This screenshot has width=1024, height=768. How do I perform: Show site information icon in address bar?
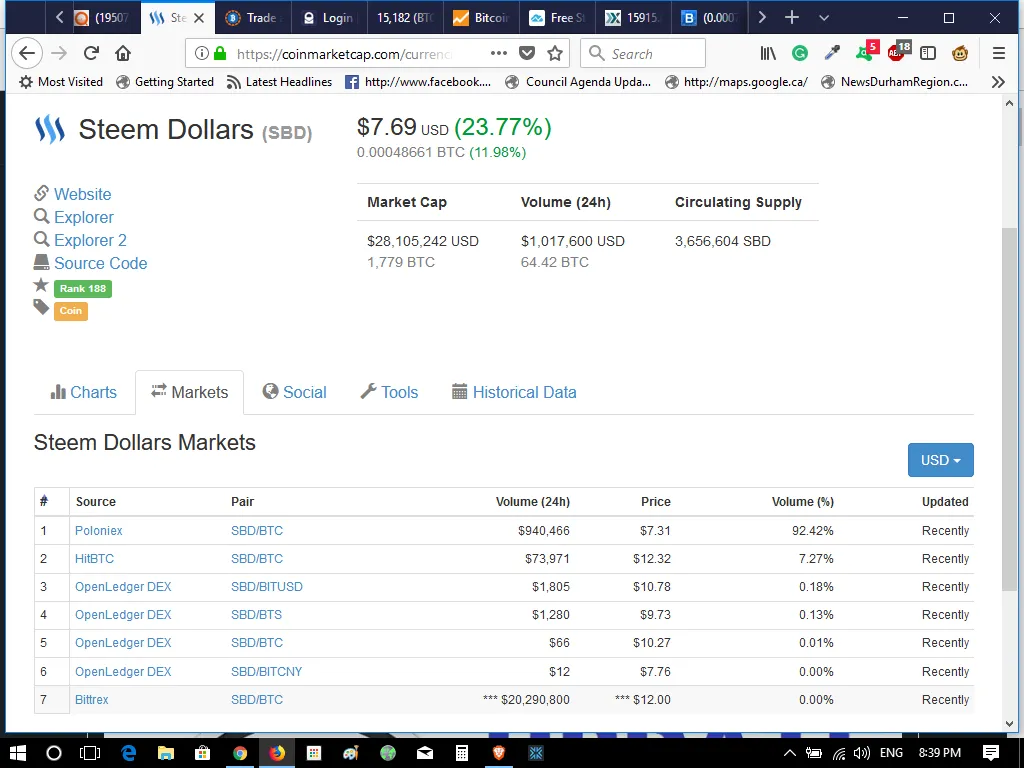coord(202,54)
